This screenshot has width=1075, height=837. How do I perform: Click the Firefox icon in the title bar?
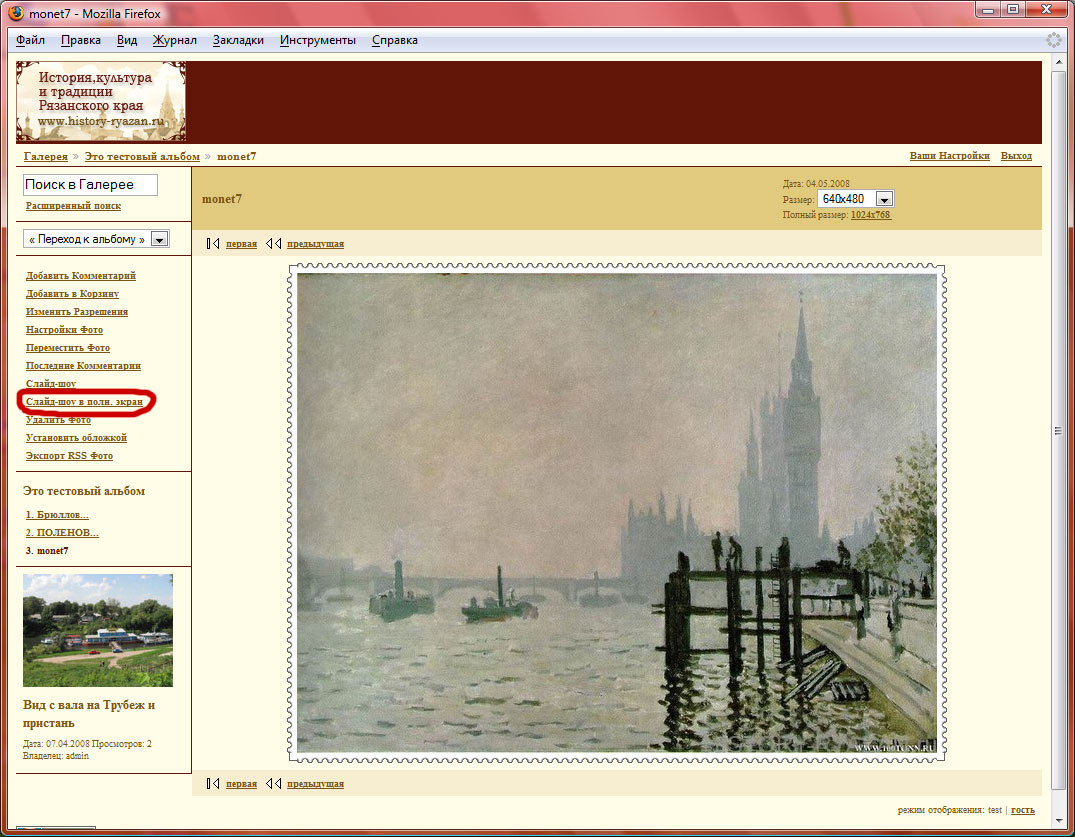pyautogui.click(x=15, y=13)
